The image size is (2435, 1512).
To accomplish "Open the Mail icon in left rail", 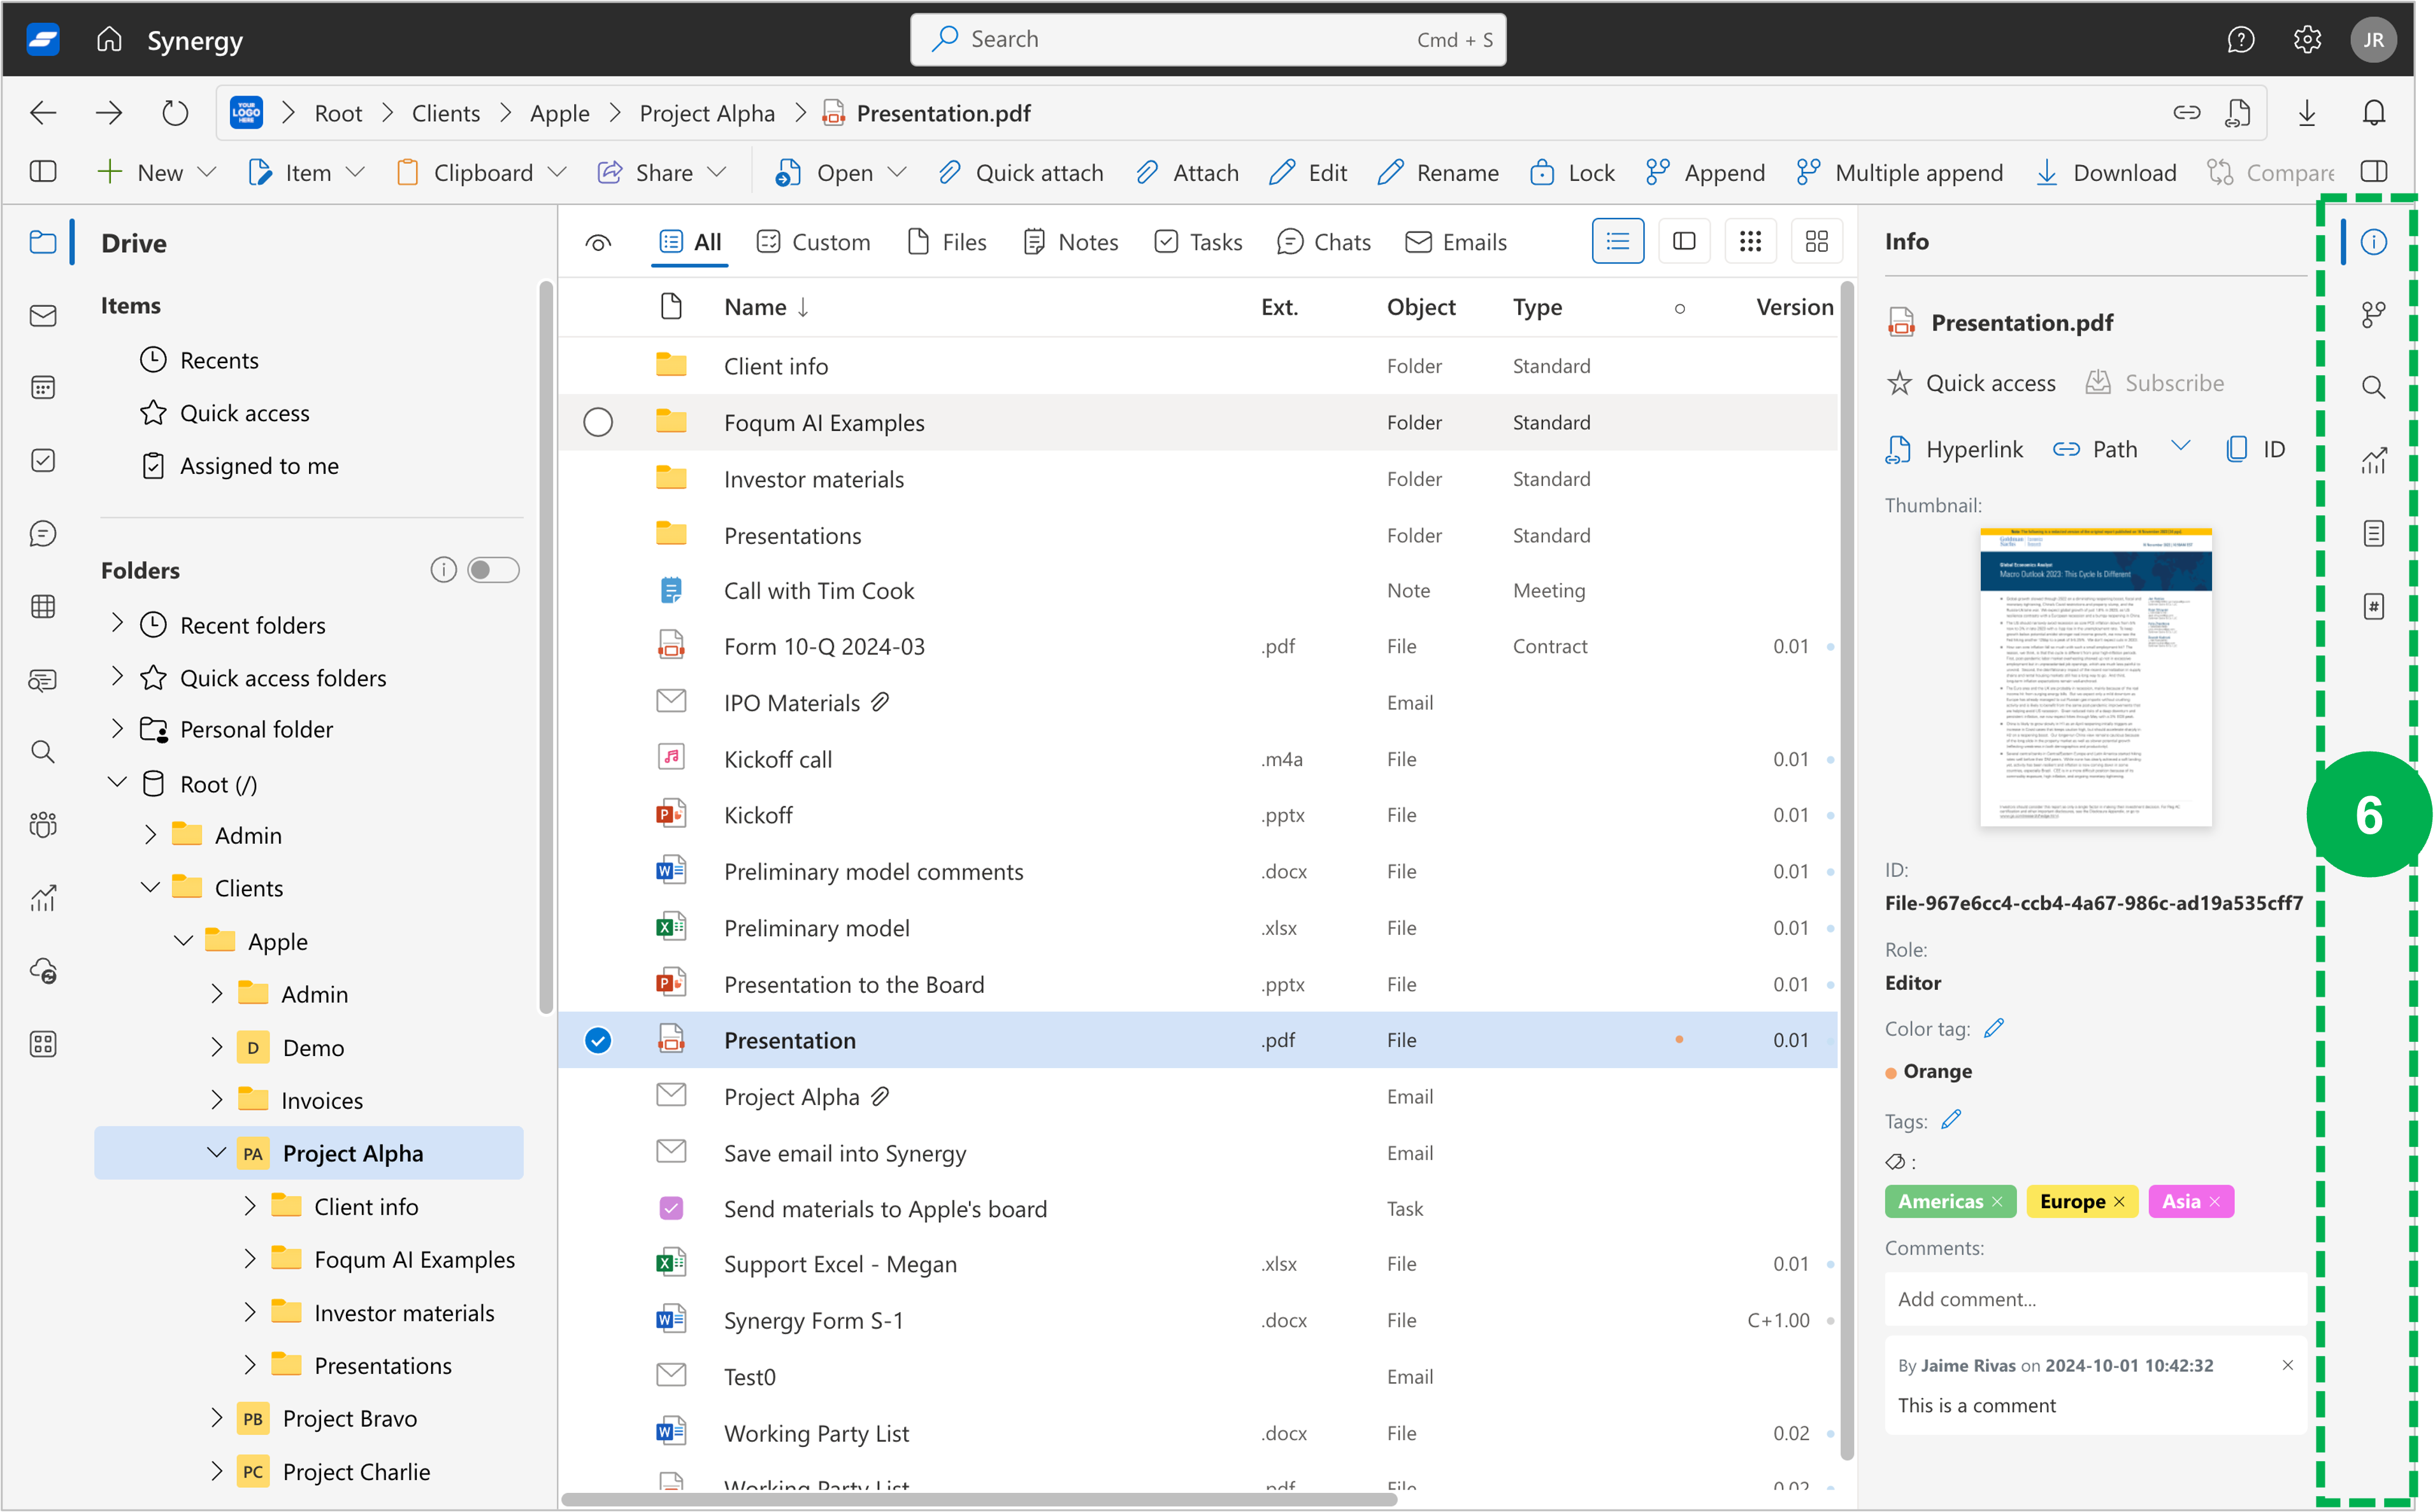I will tap(42, 316).
